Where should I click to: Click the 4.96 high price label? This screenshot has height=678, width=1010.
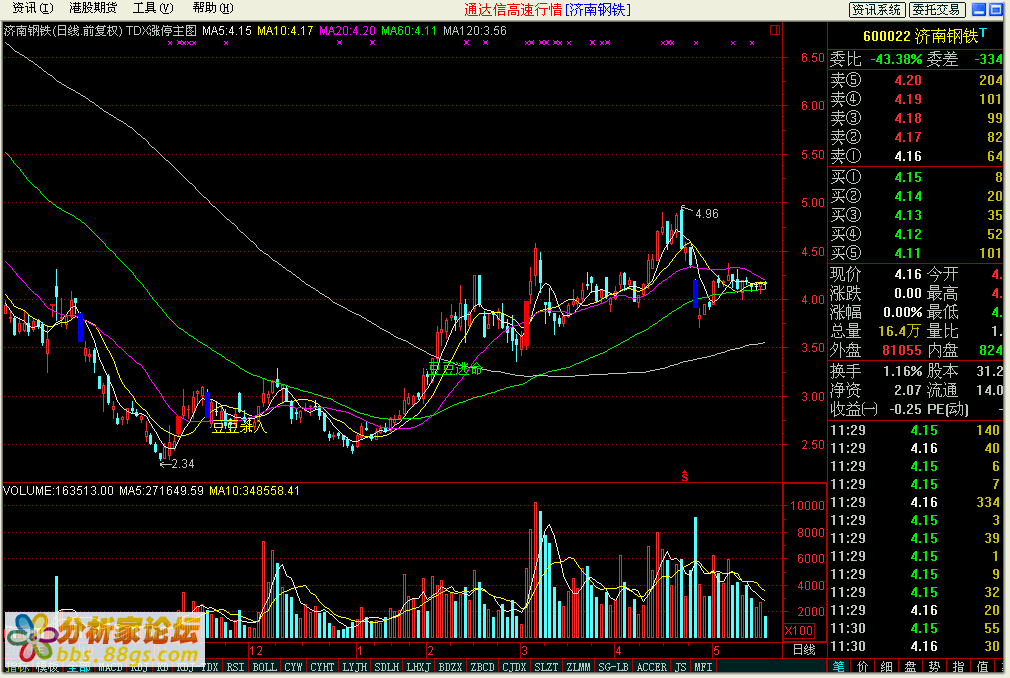coord(707,214)
